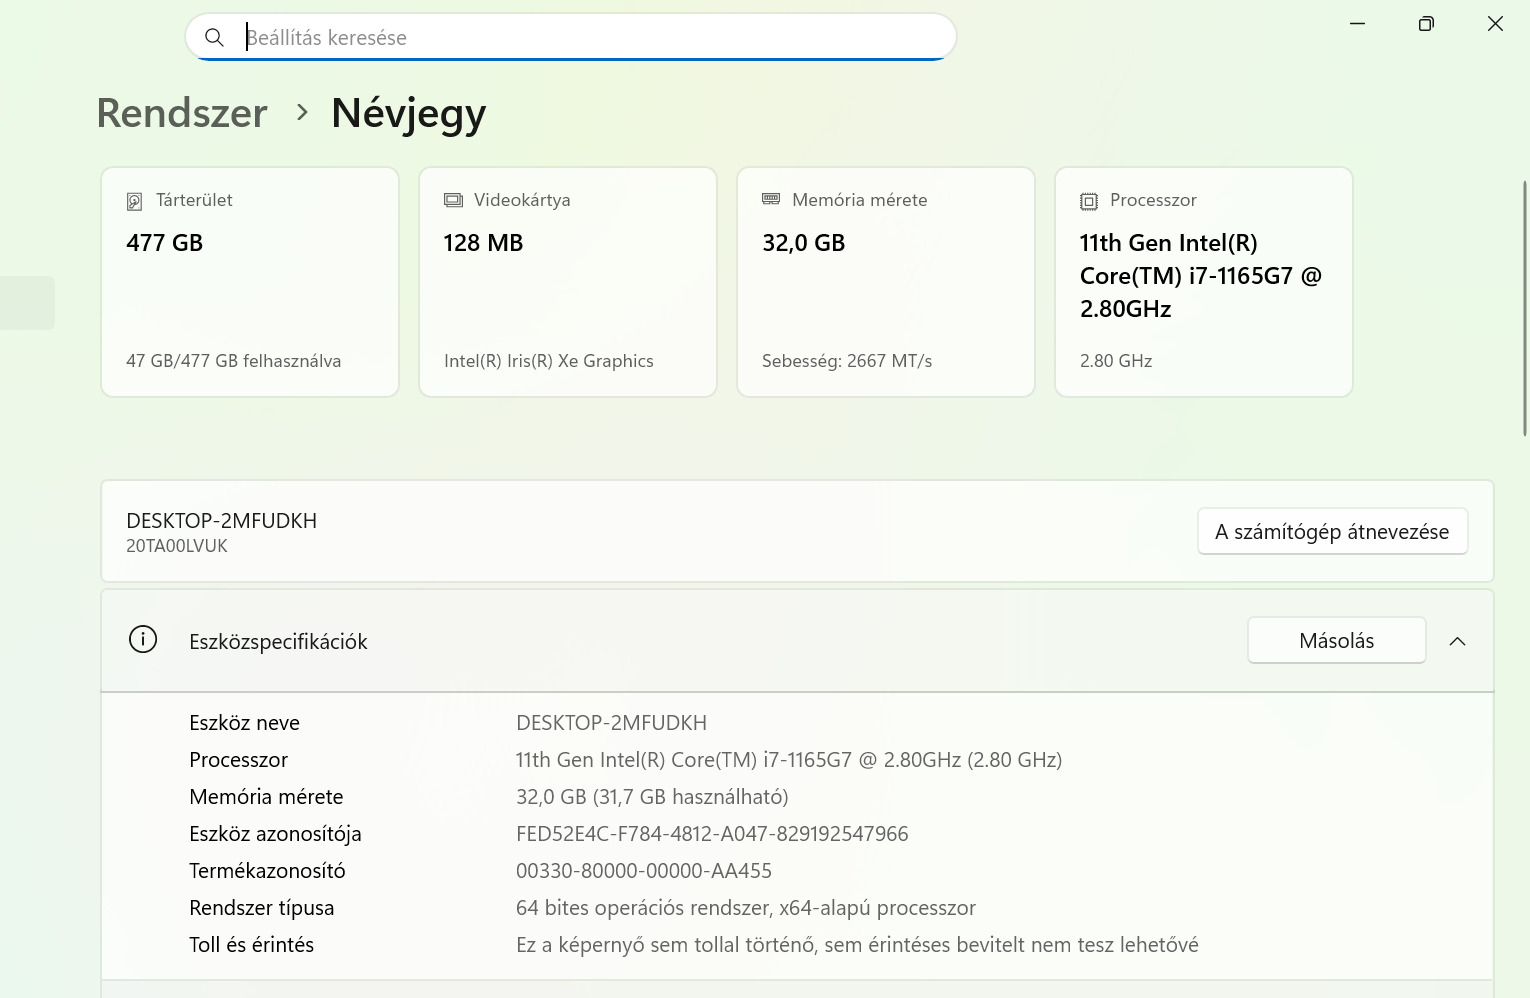1530x998 pixels.
Task: Collapse the Eszközspecifikációk section chevron
Action: 1457,641
